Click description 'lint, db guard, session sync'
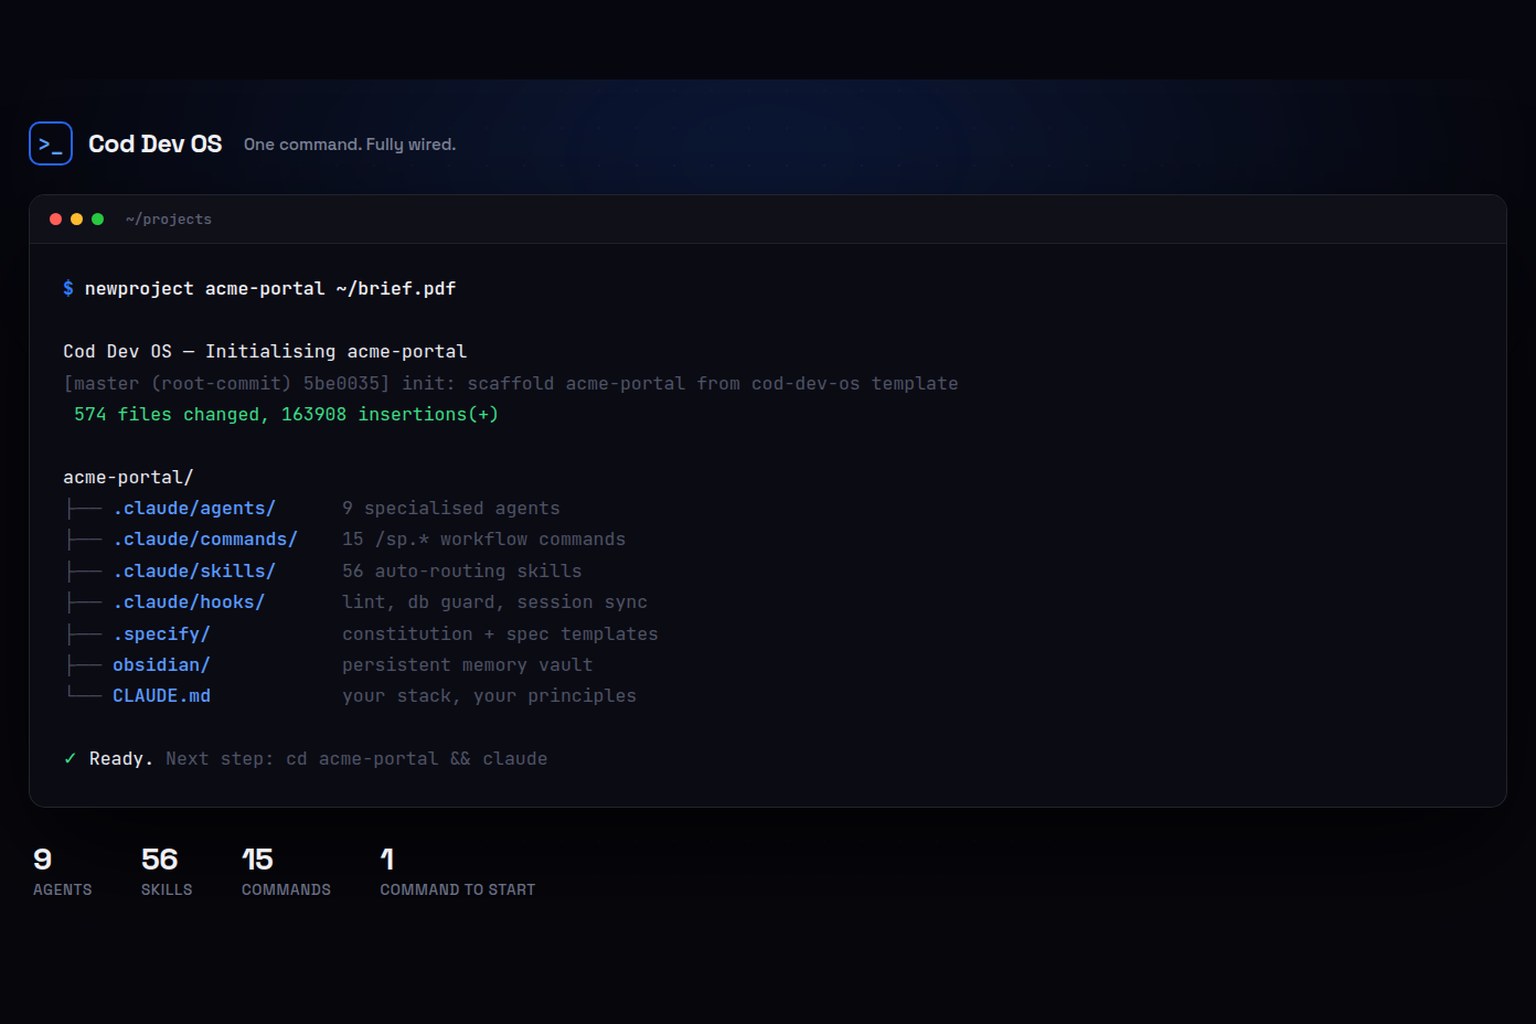 click(x=495, y=602)
